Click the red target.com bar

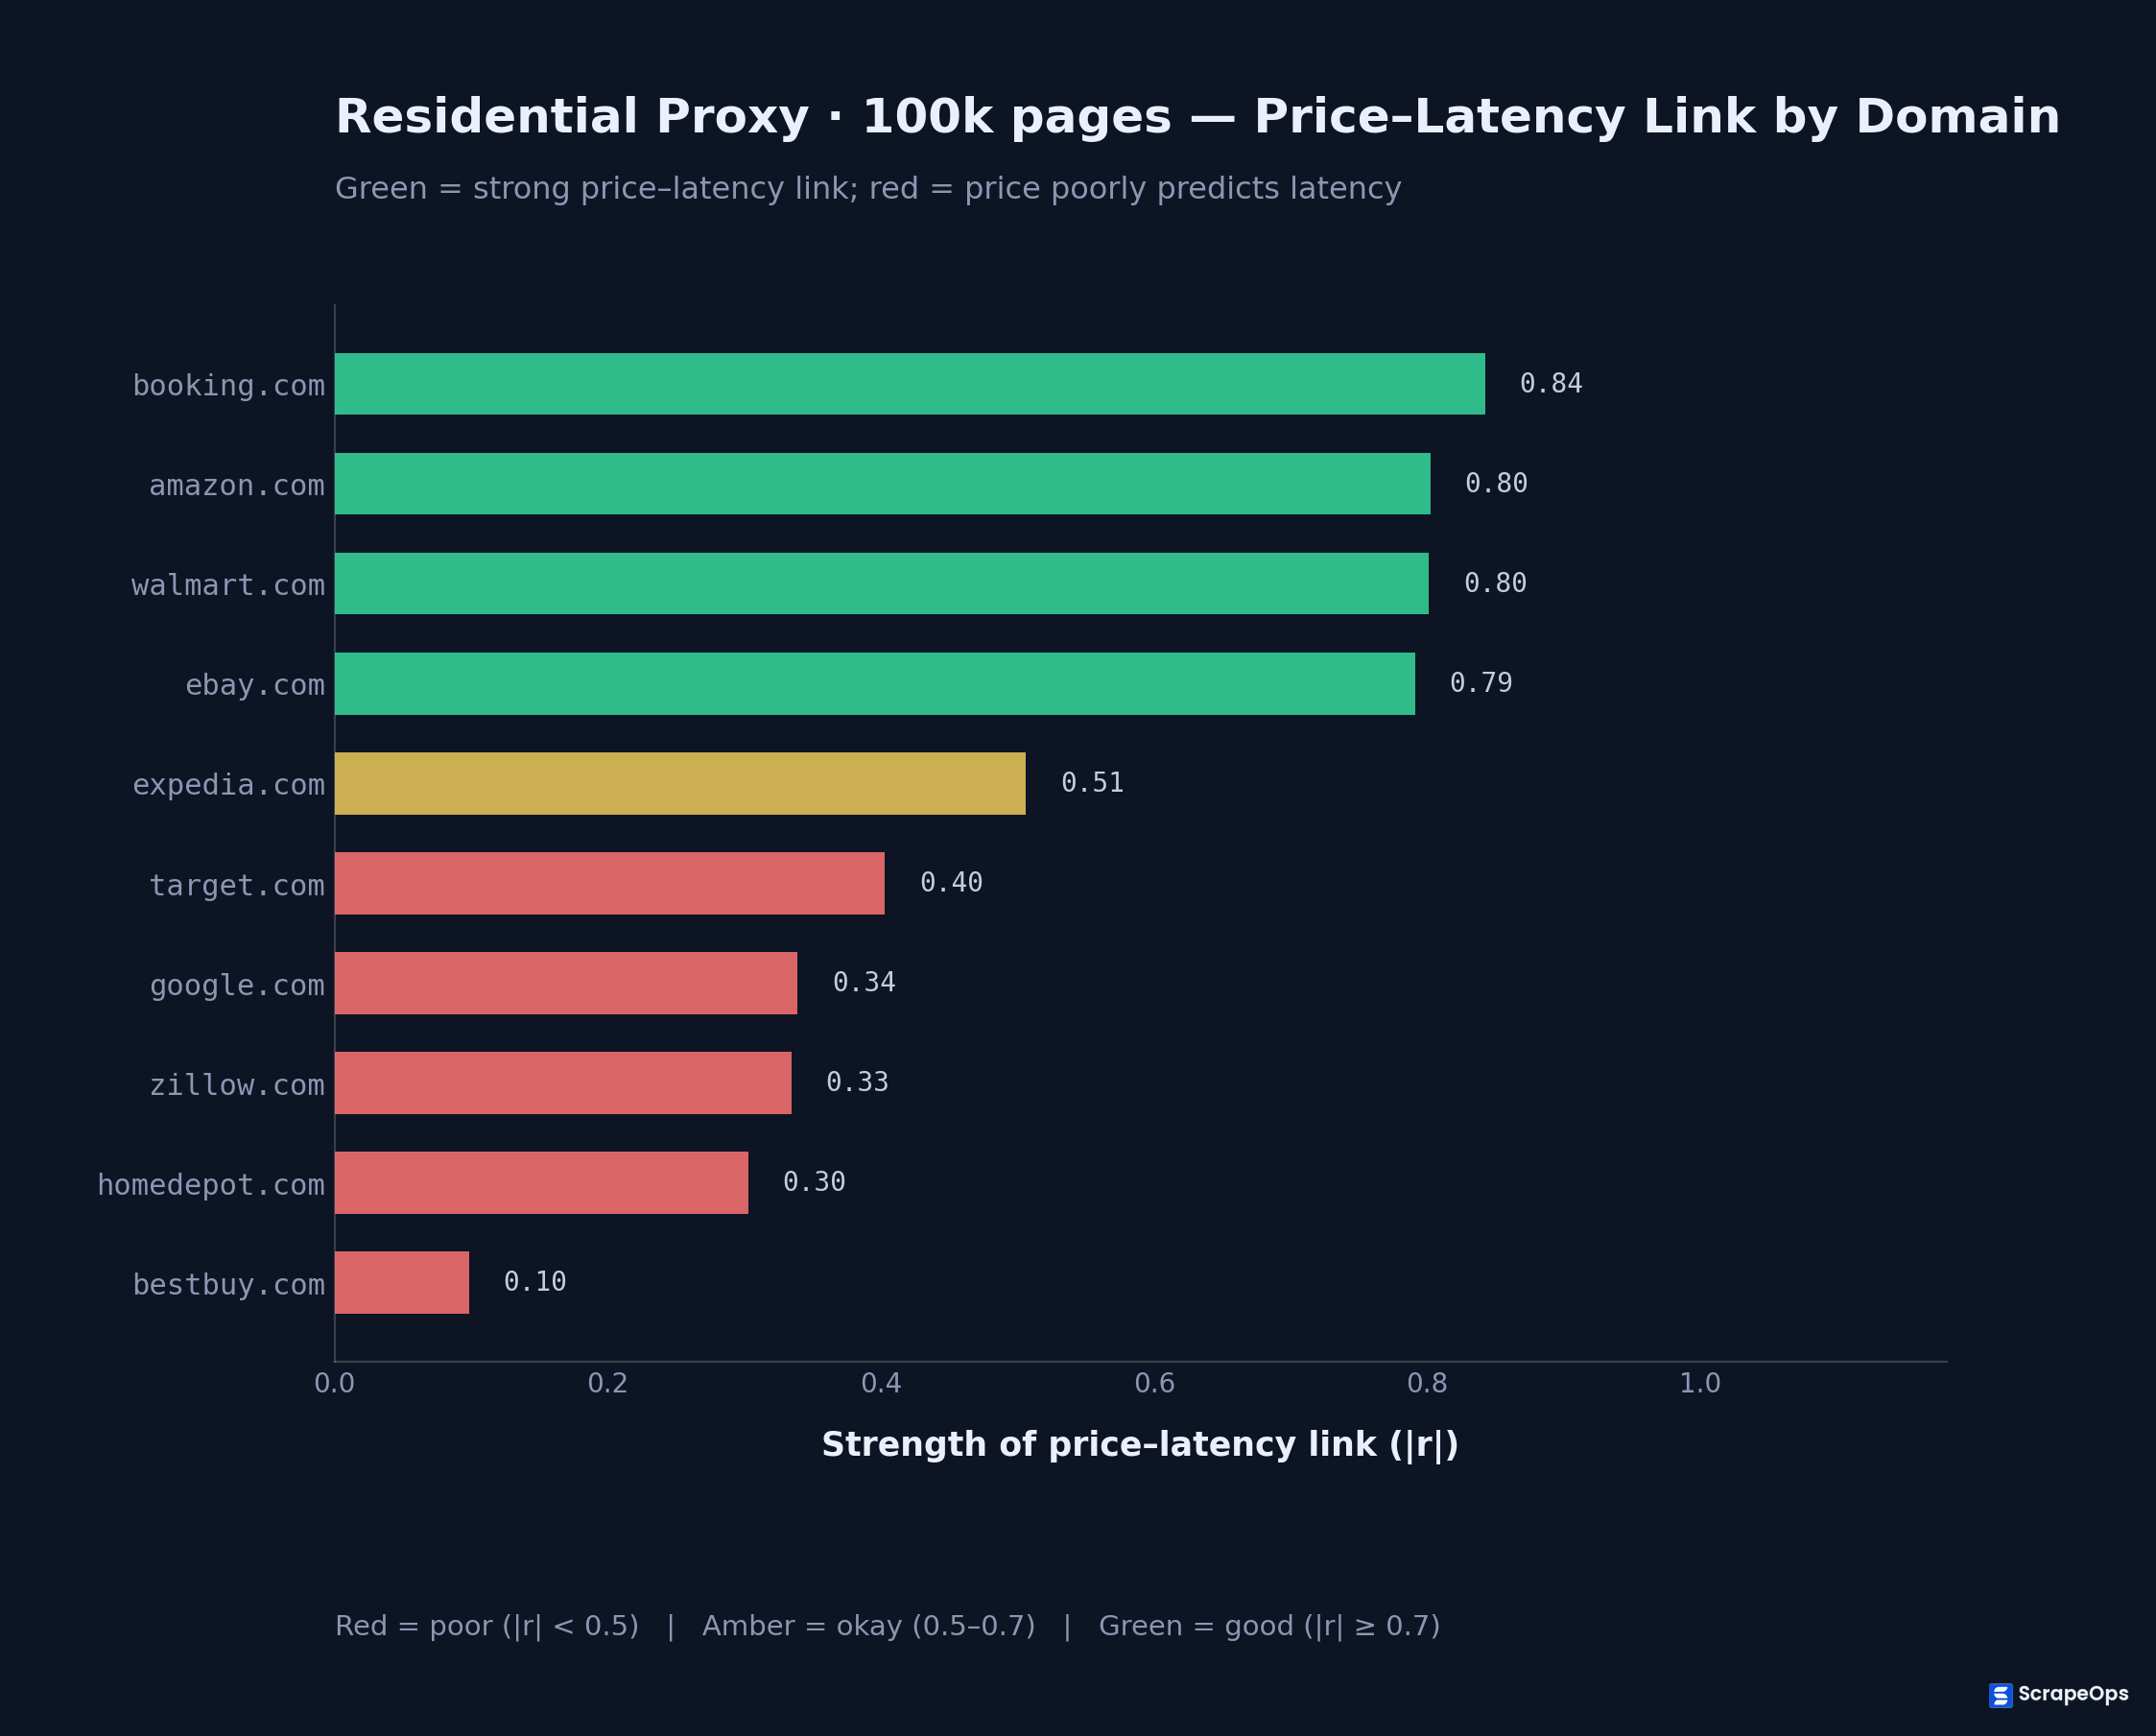coord(610,884)
